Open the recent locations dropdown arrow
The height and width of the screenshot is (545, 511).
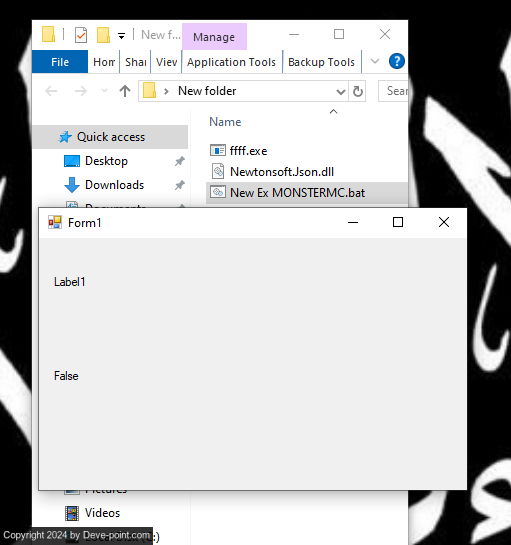(104, 91)
